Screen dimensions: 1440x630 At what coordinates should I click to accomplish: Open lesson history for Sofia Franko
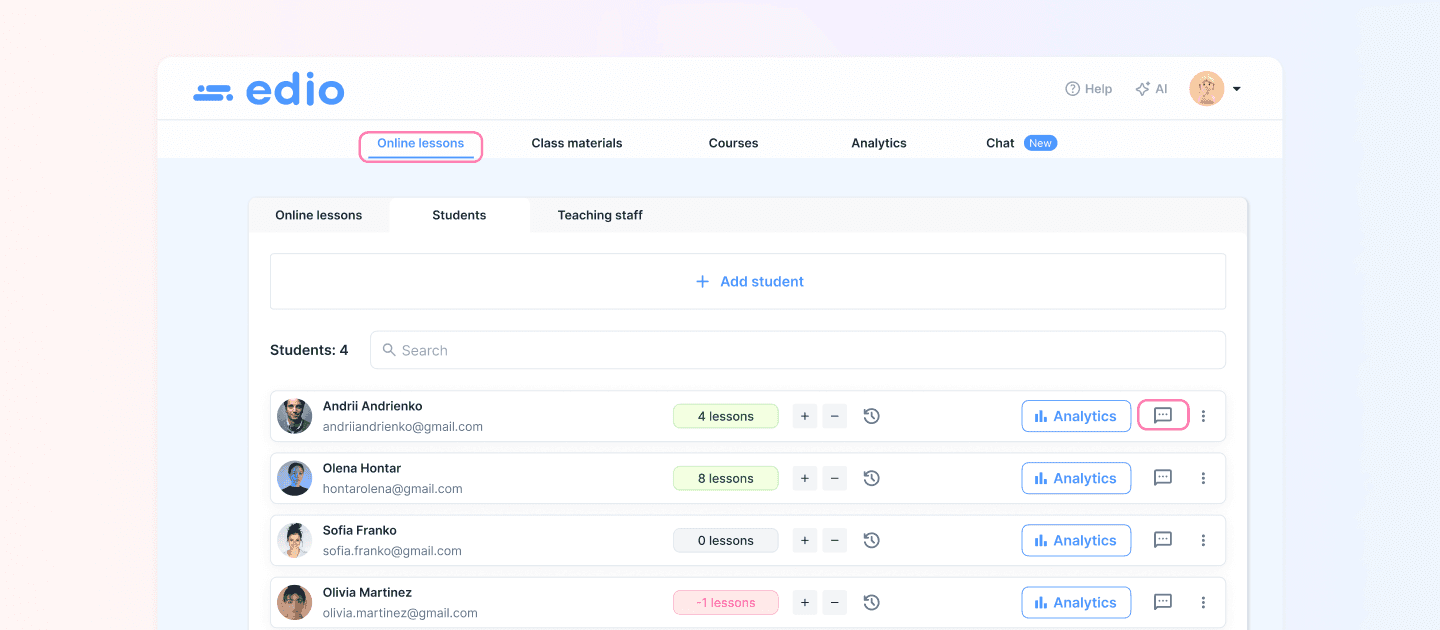tap(871, 540)
